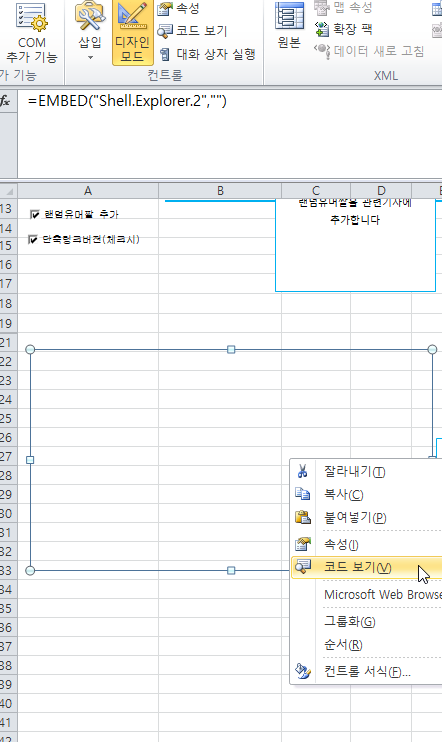Viewport: 442px width, 742px height.
Task: Click 맵 속성 in XML group
Action: (344, 8)
